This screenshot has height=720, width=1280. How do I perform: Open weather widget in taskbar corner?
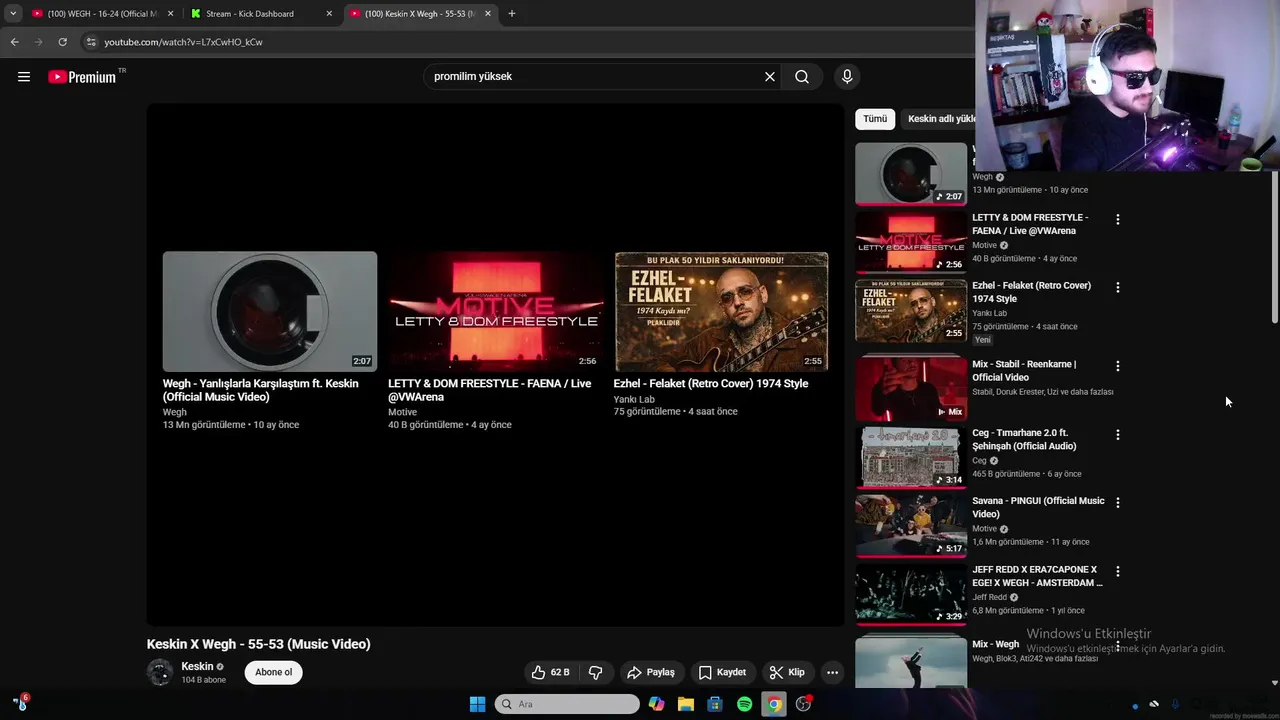tap(20, 704)
